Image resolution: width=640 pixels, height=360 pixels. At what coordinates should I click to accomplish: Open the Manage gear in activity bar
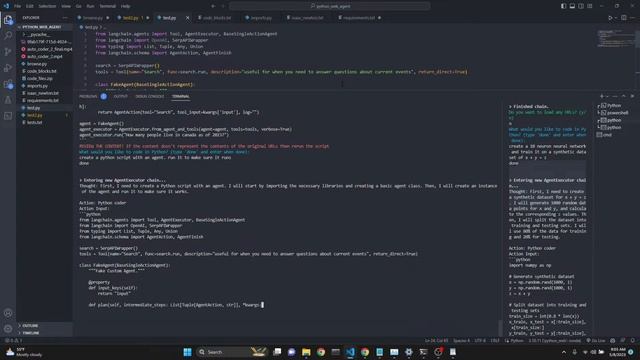[x=8, y=329]
